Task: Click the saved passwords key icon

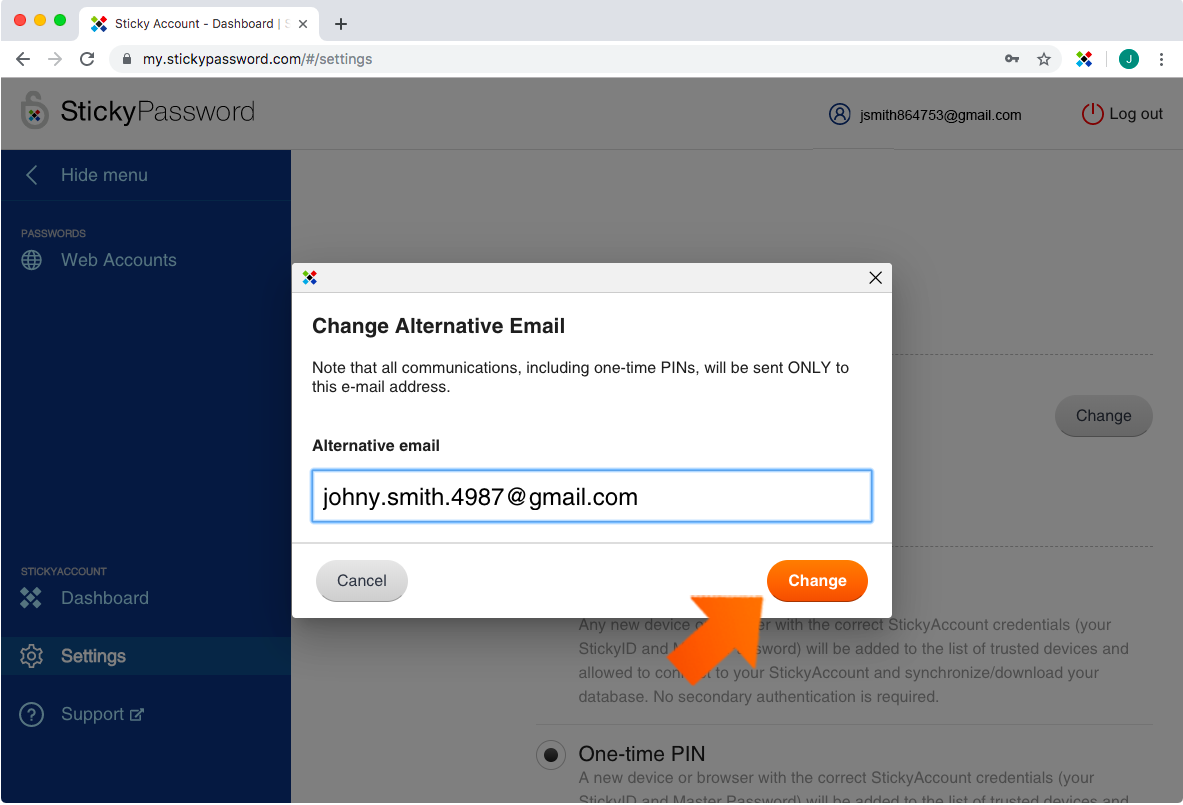Action: [1012, 59]
